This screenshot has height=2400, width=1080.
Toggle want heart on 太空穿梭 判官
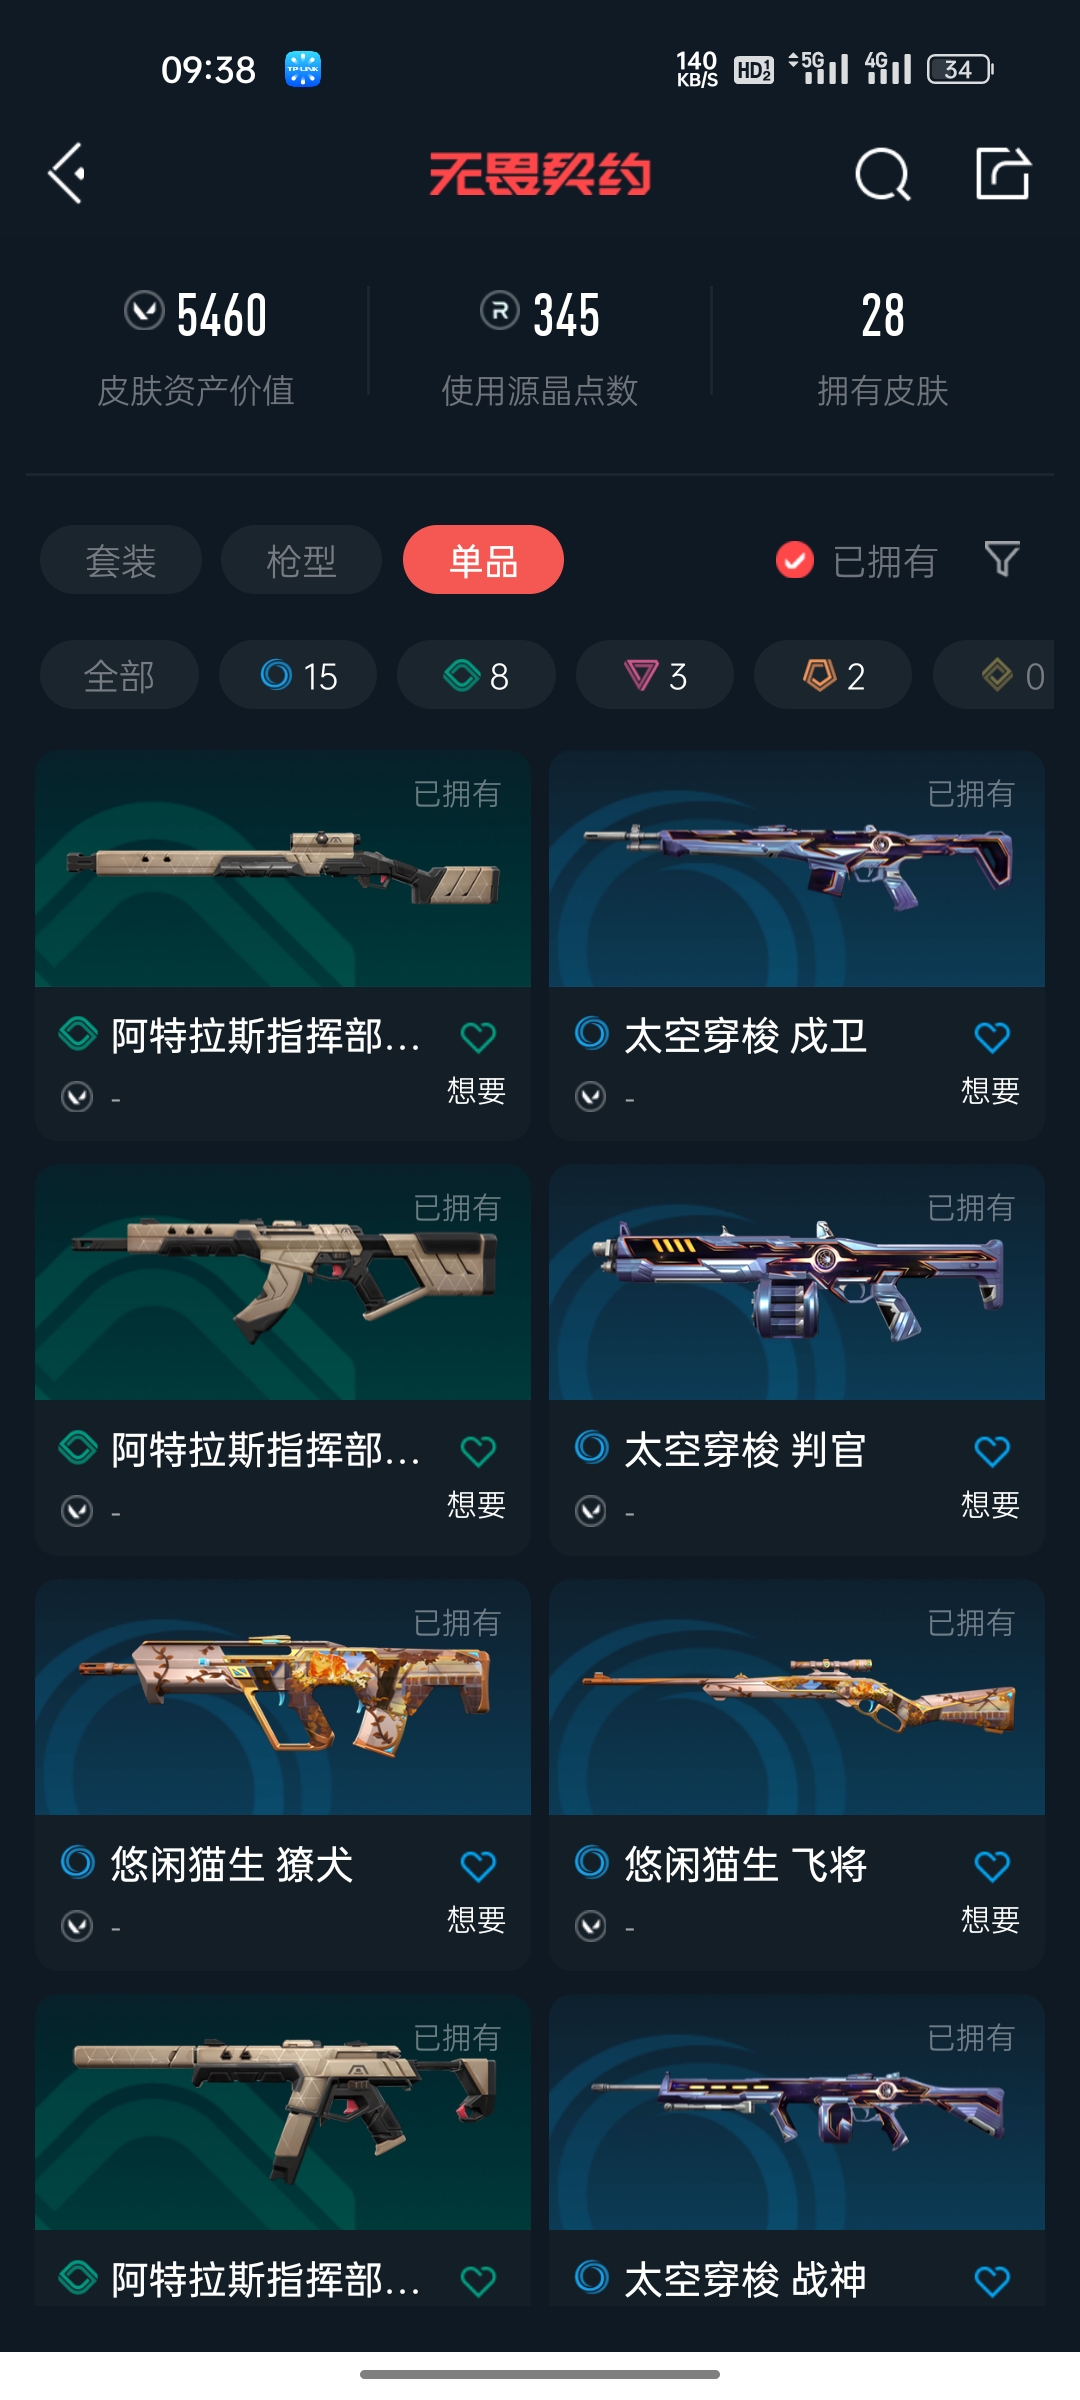(991, 1451)
